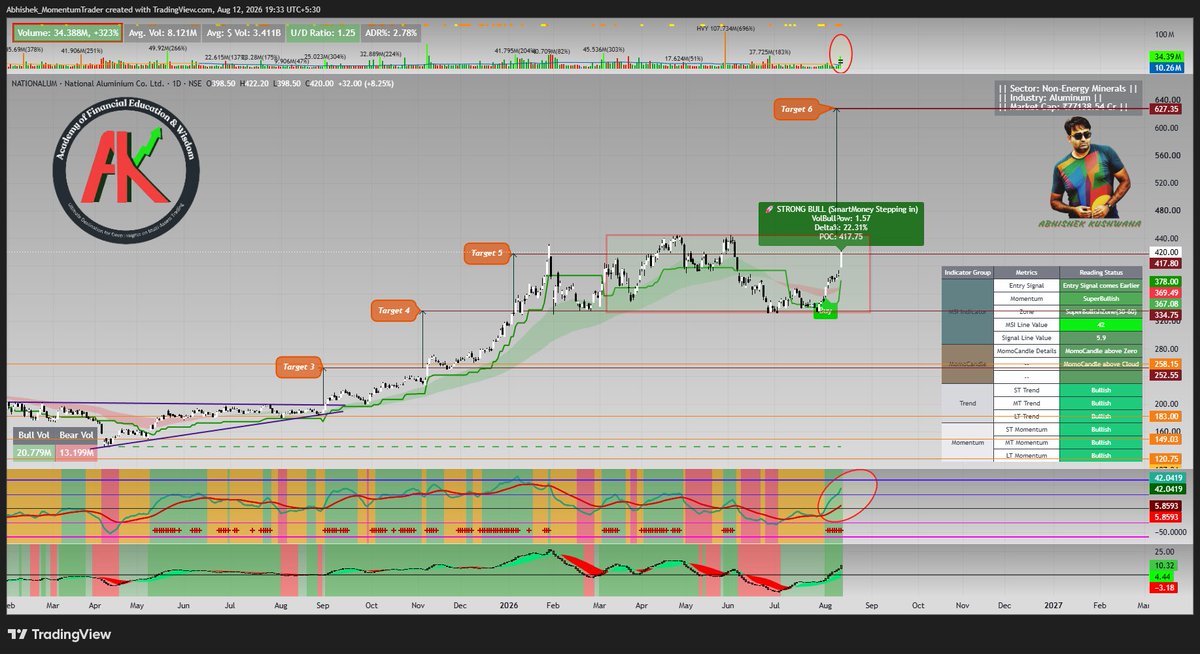This screenshot has height=654, width=1200.
Task: Click the Sector: Non-Energy Minerals line
Action: (1068, 89)
